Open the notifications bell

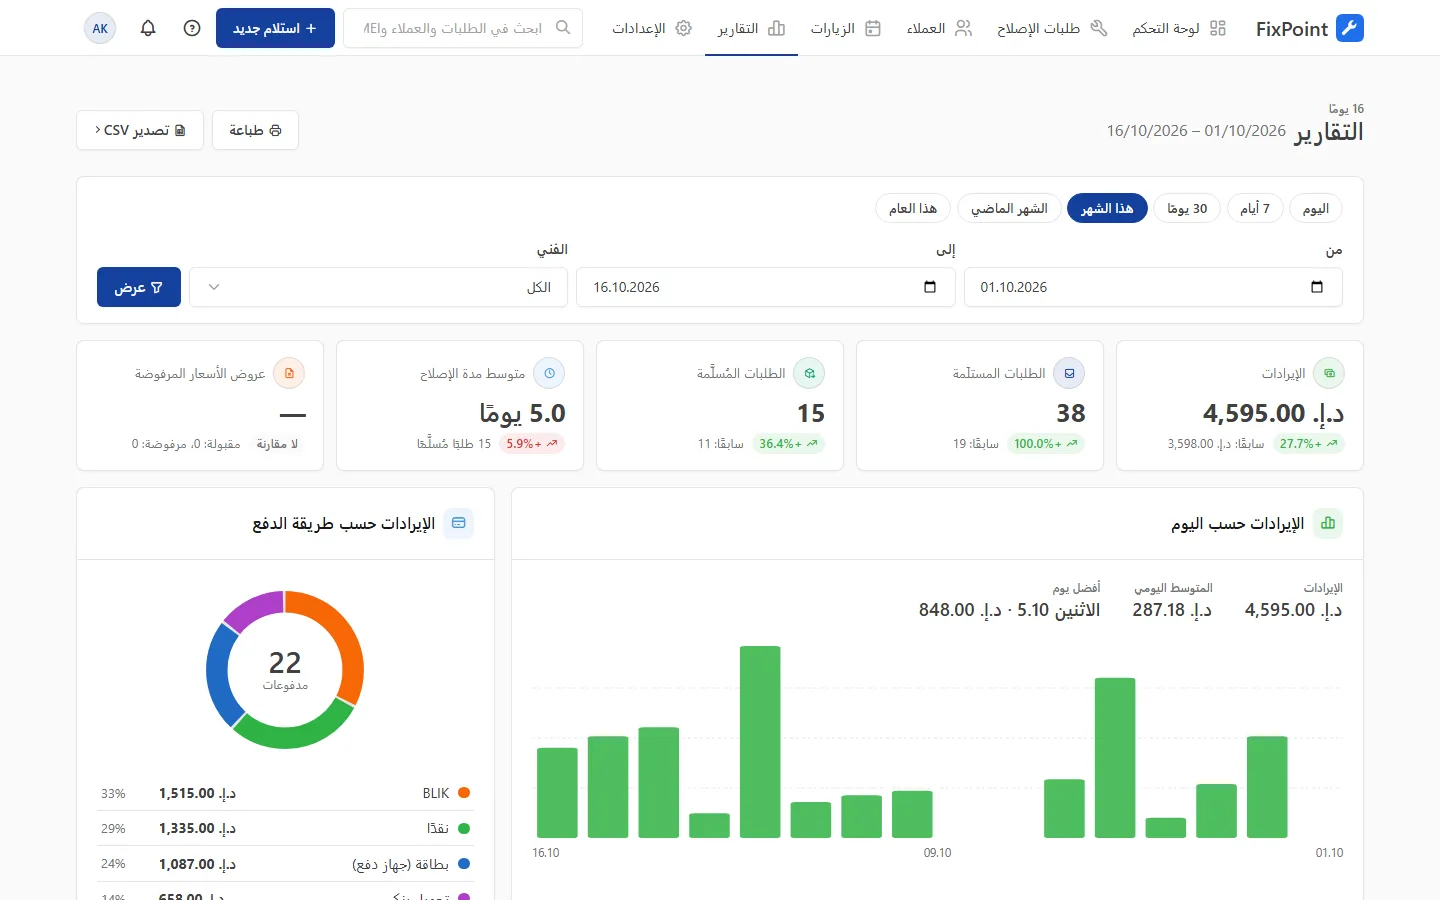click(x=148, y=28)
